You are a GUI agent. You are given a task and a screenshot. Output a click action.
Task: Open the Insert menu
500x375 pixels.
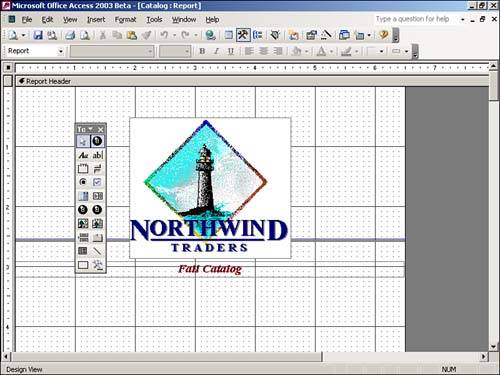(96, 20)
